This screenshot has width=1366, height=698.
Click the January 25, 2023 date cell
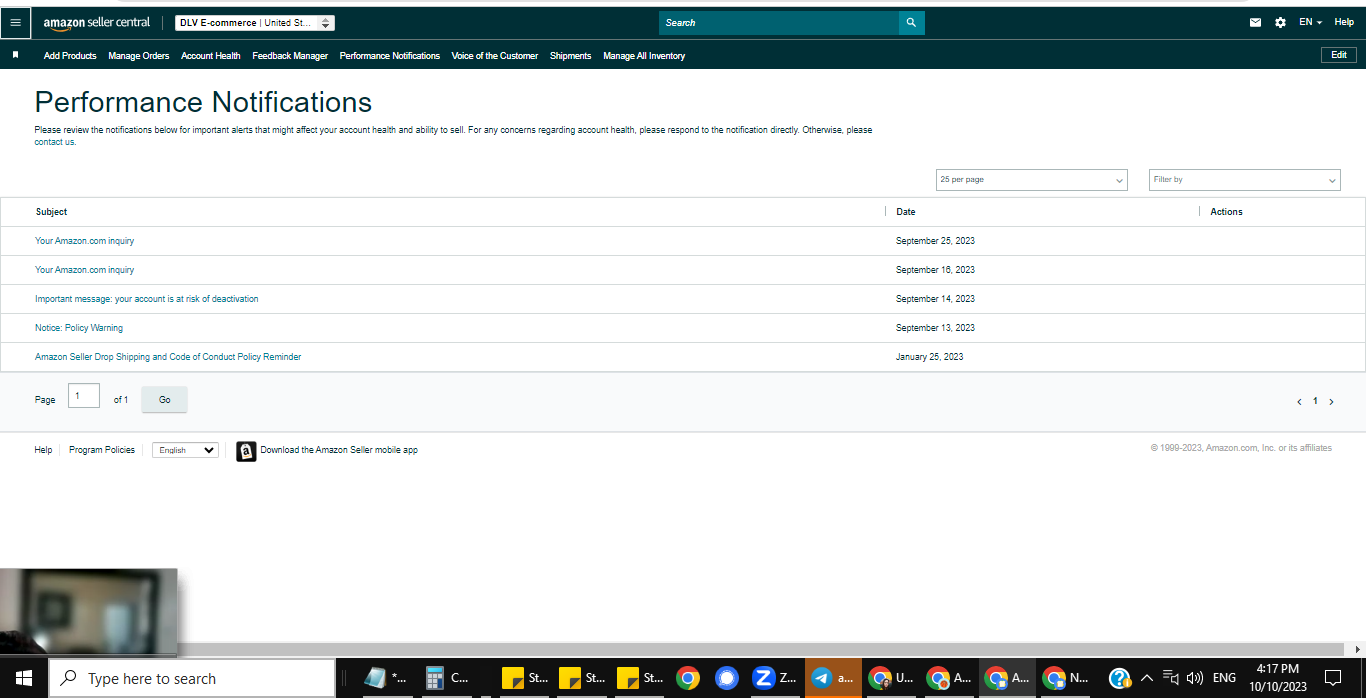930,357
